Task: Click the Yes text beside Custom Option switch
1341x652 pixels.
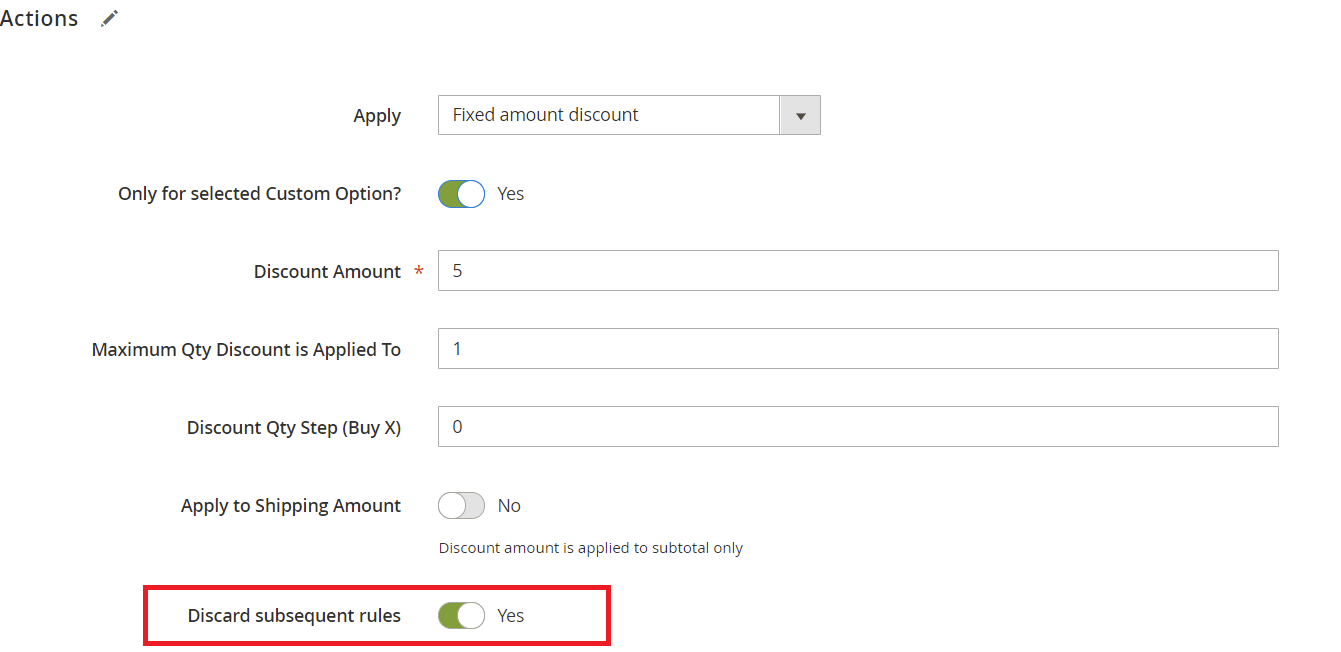Action: 510,194
